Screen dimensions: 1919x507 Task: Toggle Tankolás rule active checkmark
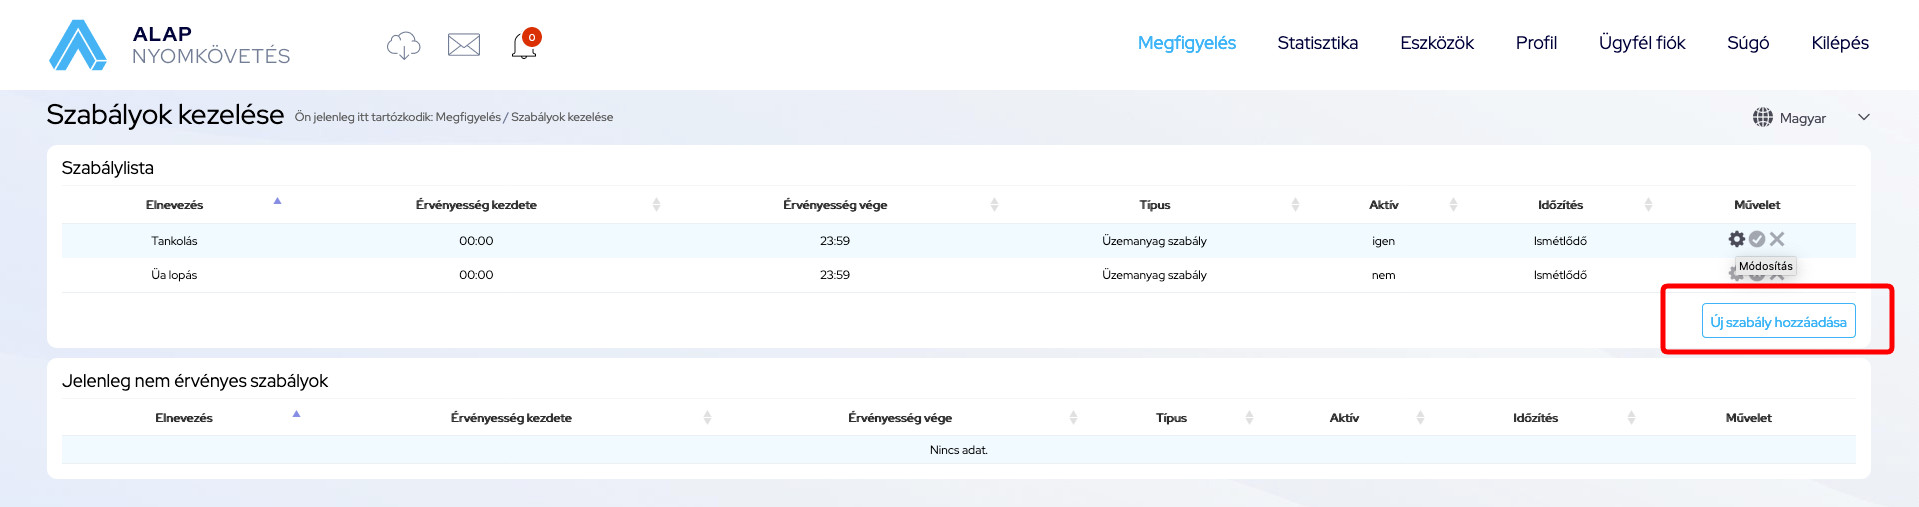[1757, 239]
